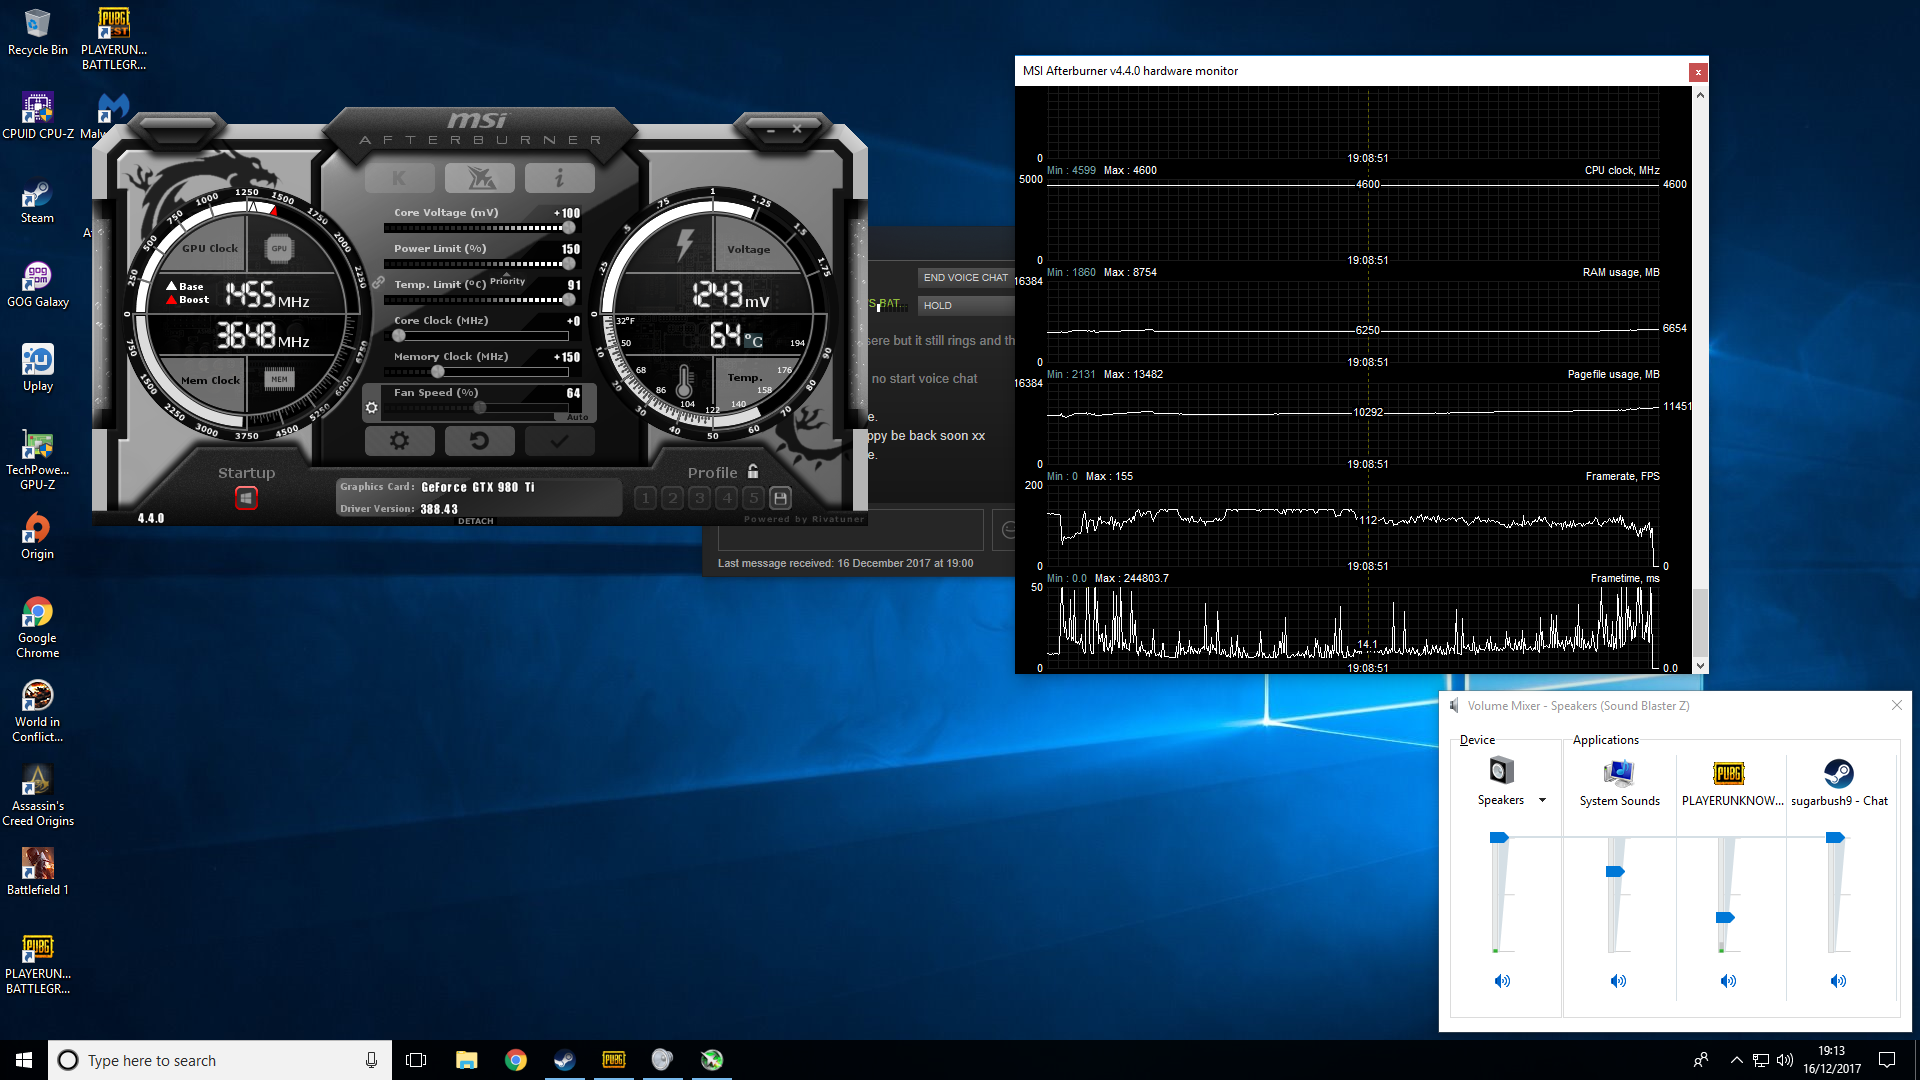The image size is (1920, 1080).
Task: Select the Steam desktop icon
Action: click(x=38, y=201)
